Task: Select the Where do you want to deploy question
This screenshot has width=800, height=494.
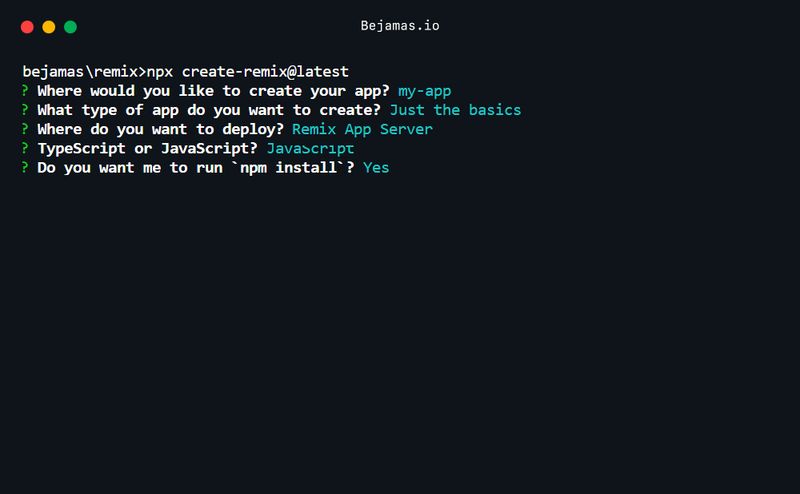Action: click(160, 130)
